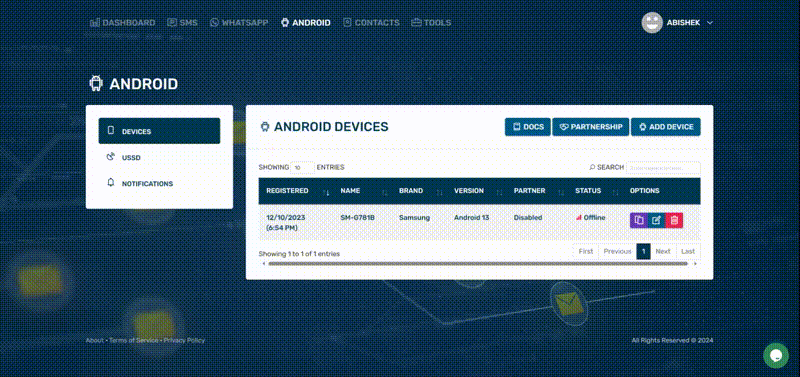Open the Tools nav item

[431, 23]
